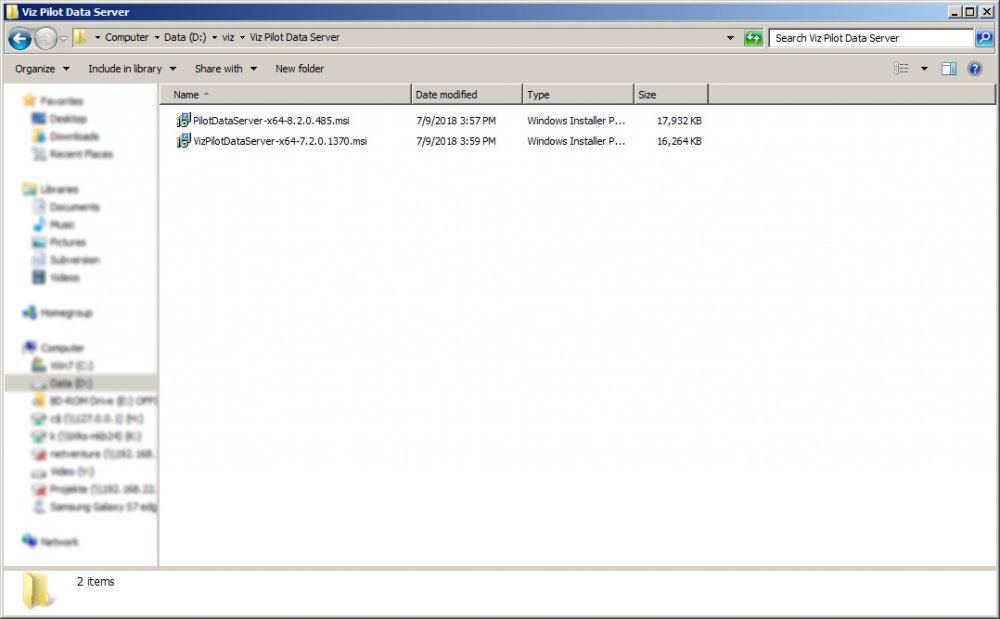
Task: Click the Refresh icon beside address bar
Action: (753, 38)
